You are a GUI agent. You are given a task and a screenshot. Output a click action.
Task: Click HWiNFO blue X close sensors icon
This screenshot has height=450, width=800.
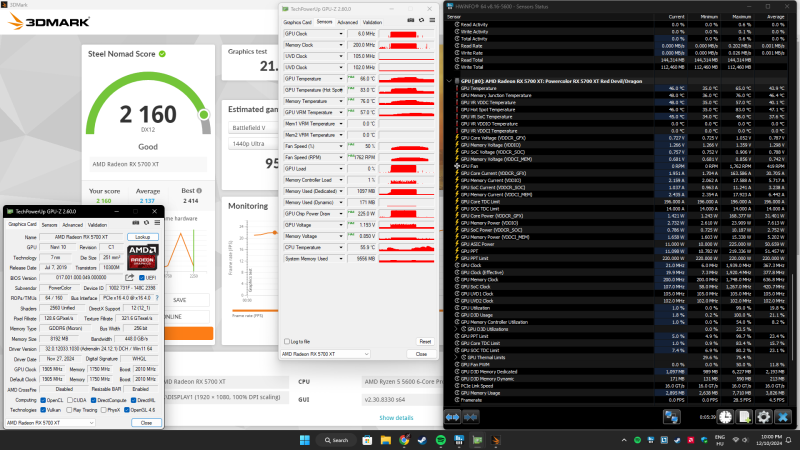click(783, 417)
